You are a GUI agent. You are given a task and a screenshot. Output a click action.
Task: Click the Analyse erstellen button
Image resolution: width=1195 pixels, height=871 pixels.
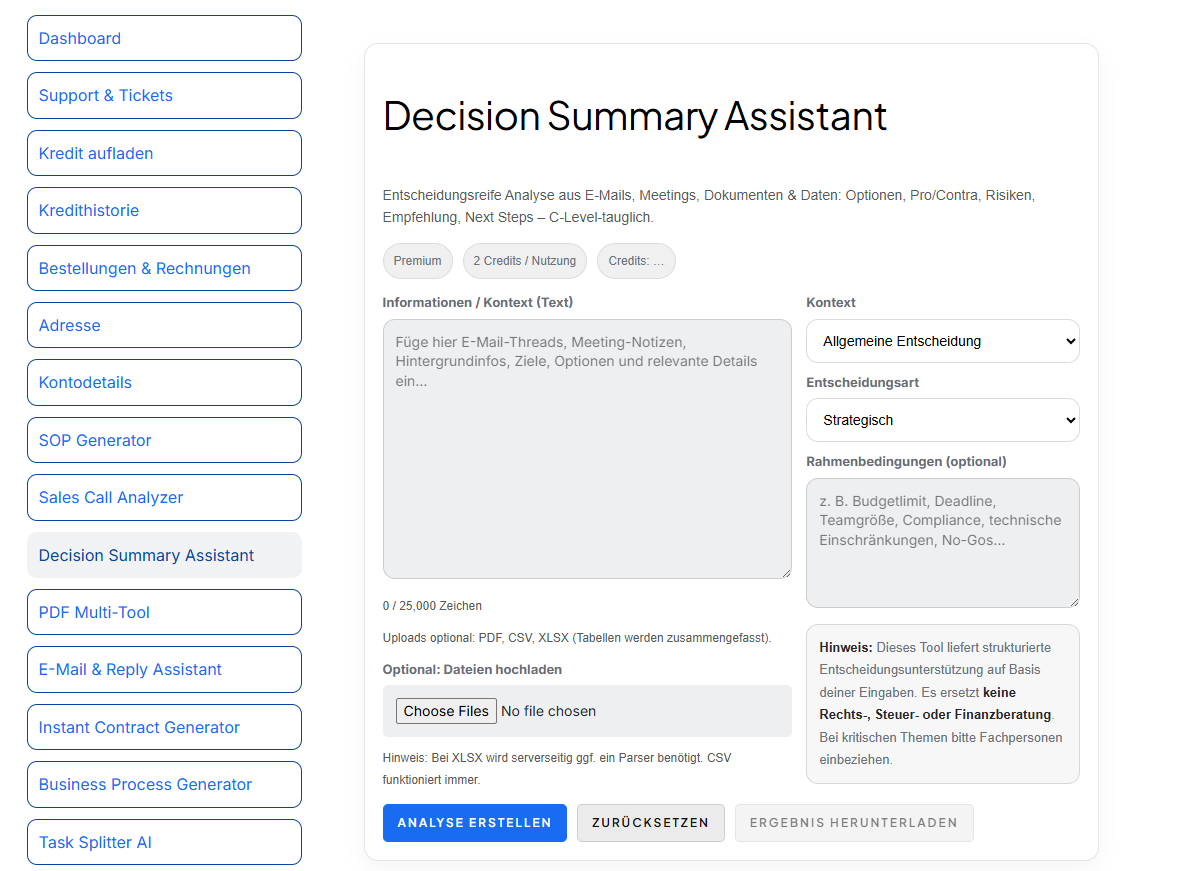(474, 822)
